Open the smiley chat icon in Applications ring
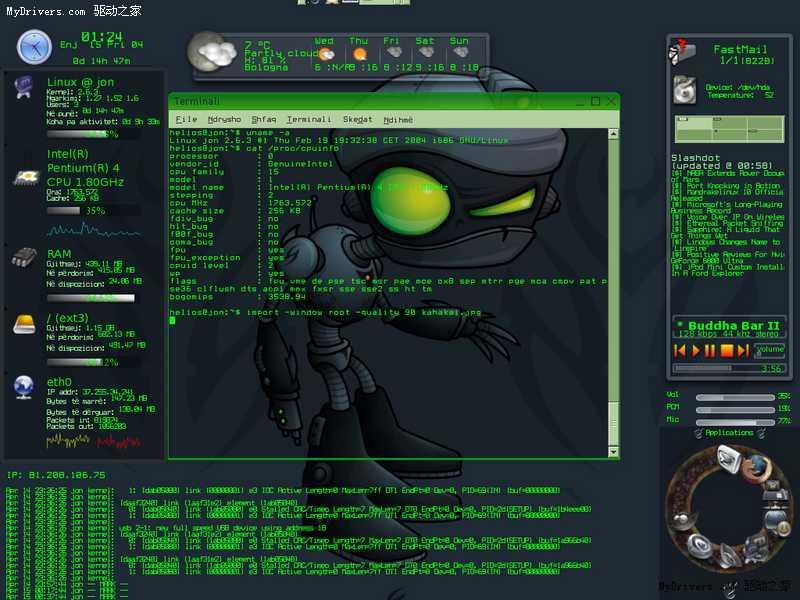This screenshot has height=600, width=800. tap(776, 523)
